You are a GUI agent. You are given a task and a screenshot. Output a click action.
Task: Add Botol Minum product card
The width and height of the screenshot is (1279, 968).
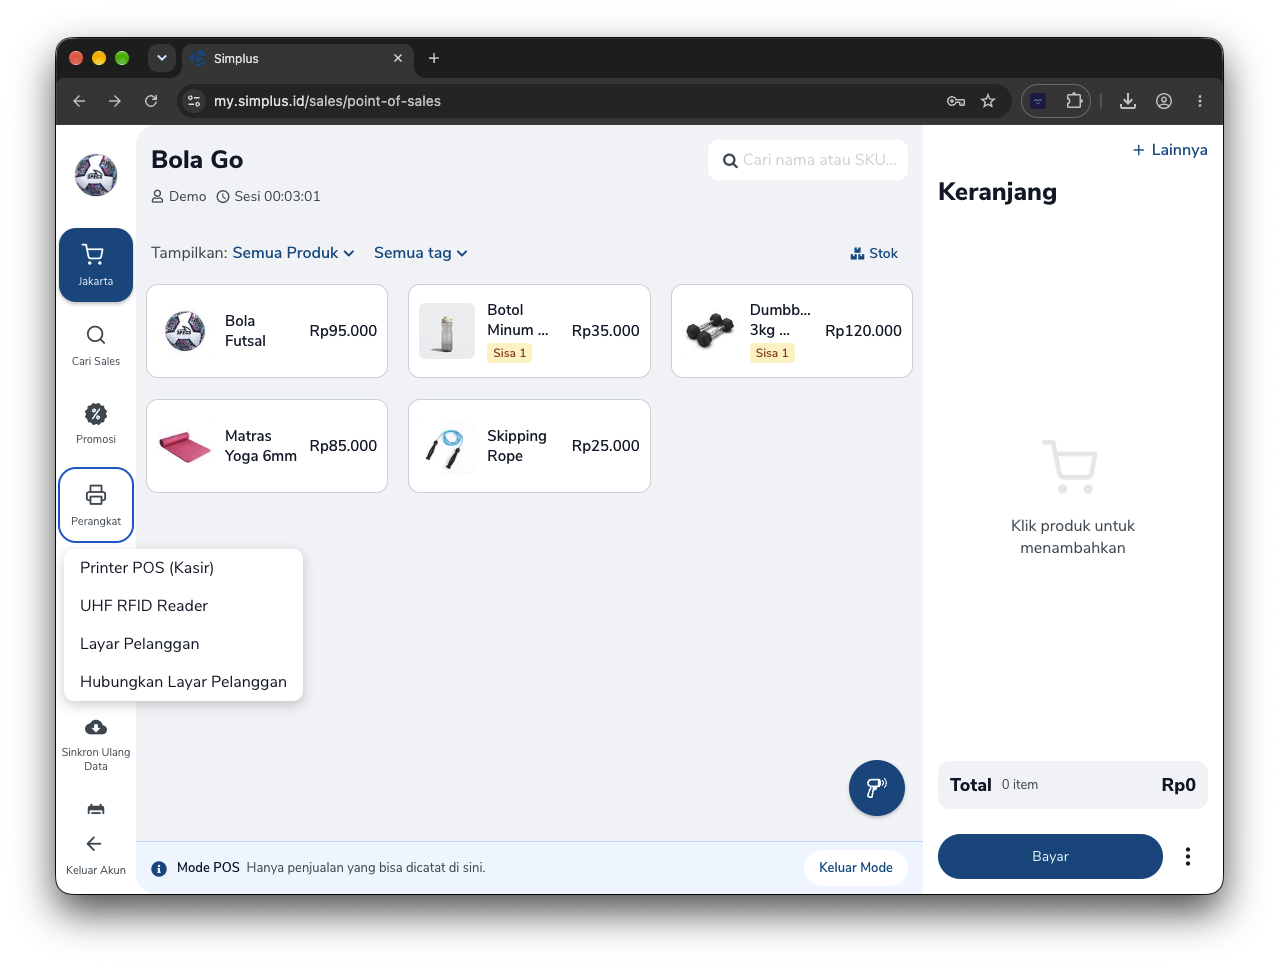pyautogui.click(x=529, y=331)
